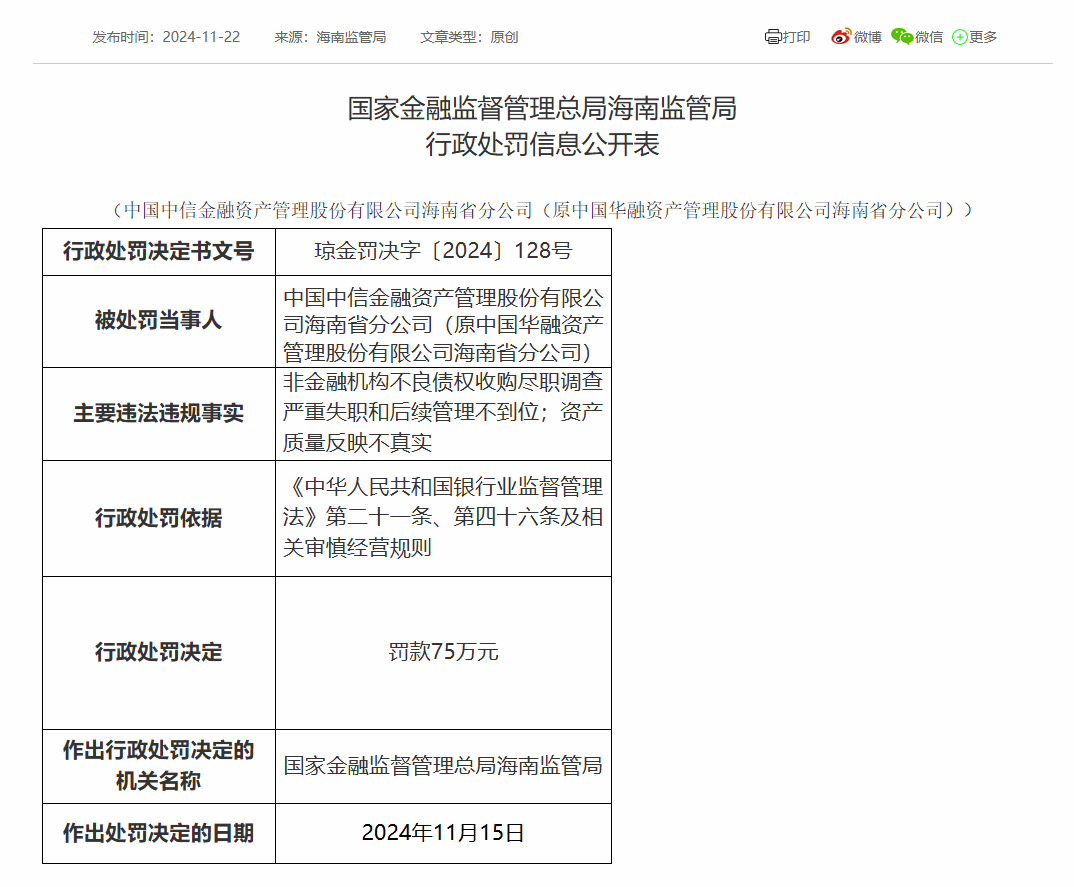The width and height of the screenshot is (1074, 887).
Task: Click the article type 原创 text
Action: click(504, 37)
